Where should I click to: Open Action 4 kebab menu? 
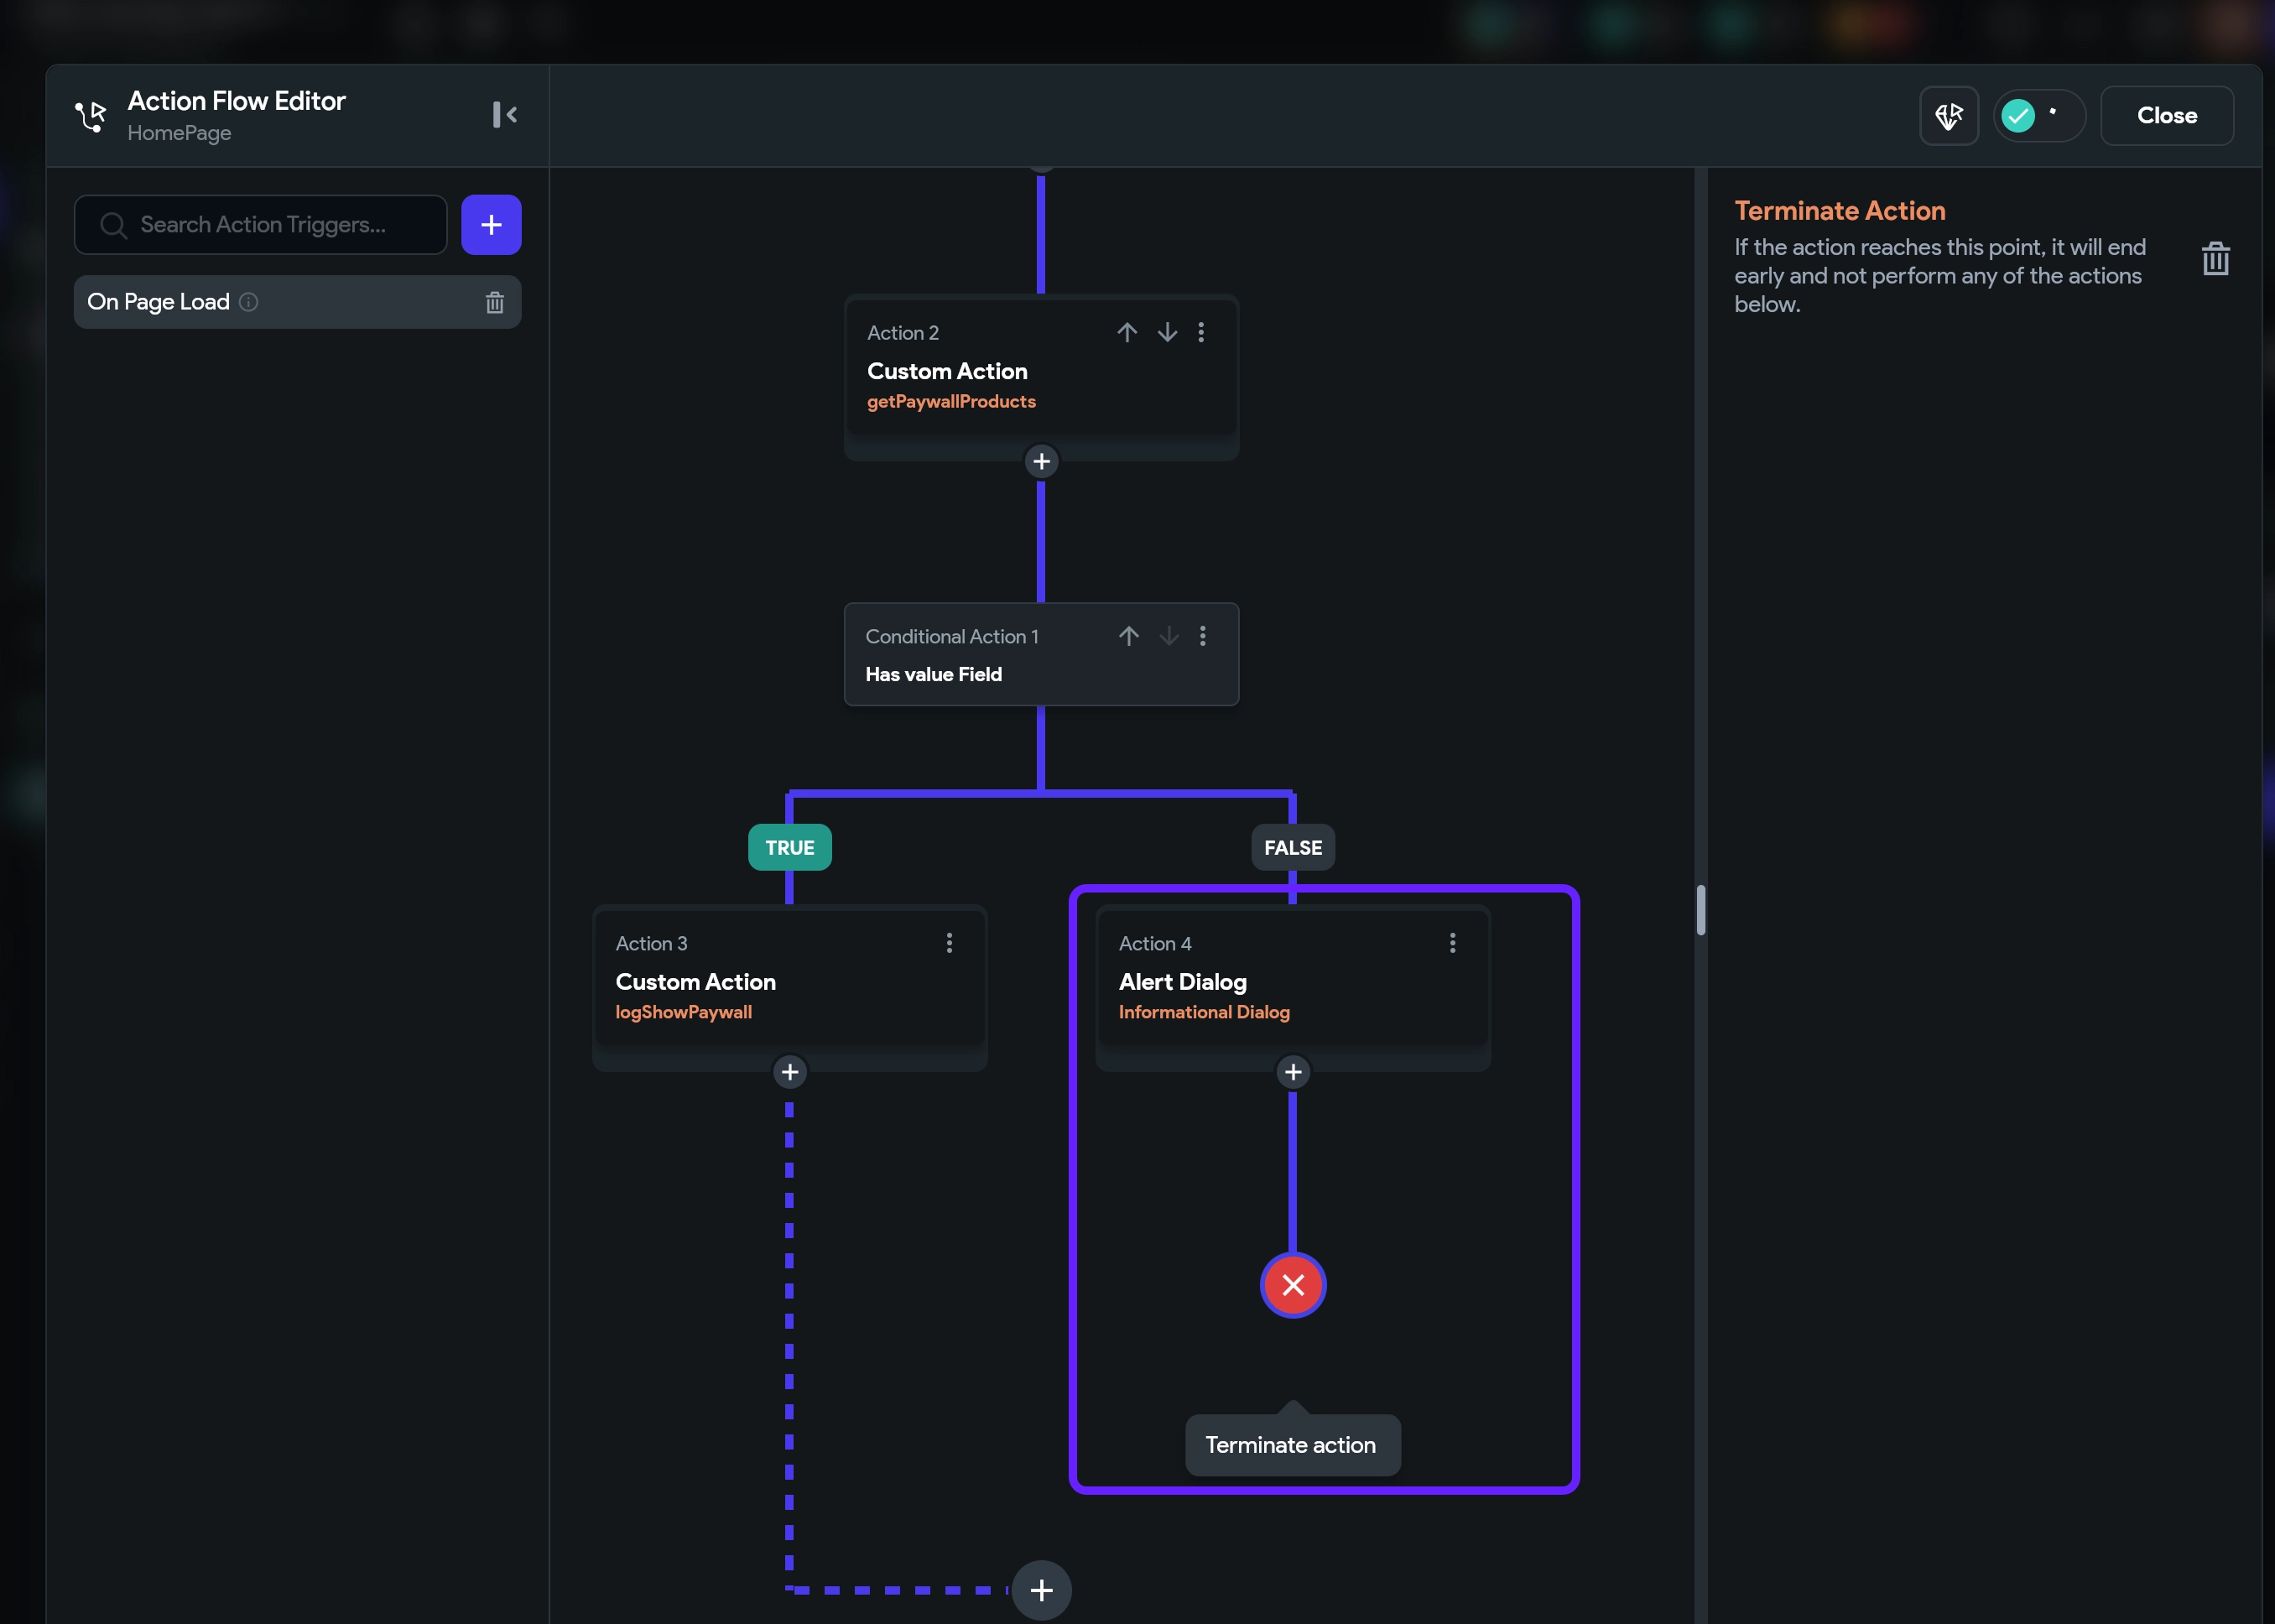(1452, 943)
